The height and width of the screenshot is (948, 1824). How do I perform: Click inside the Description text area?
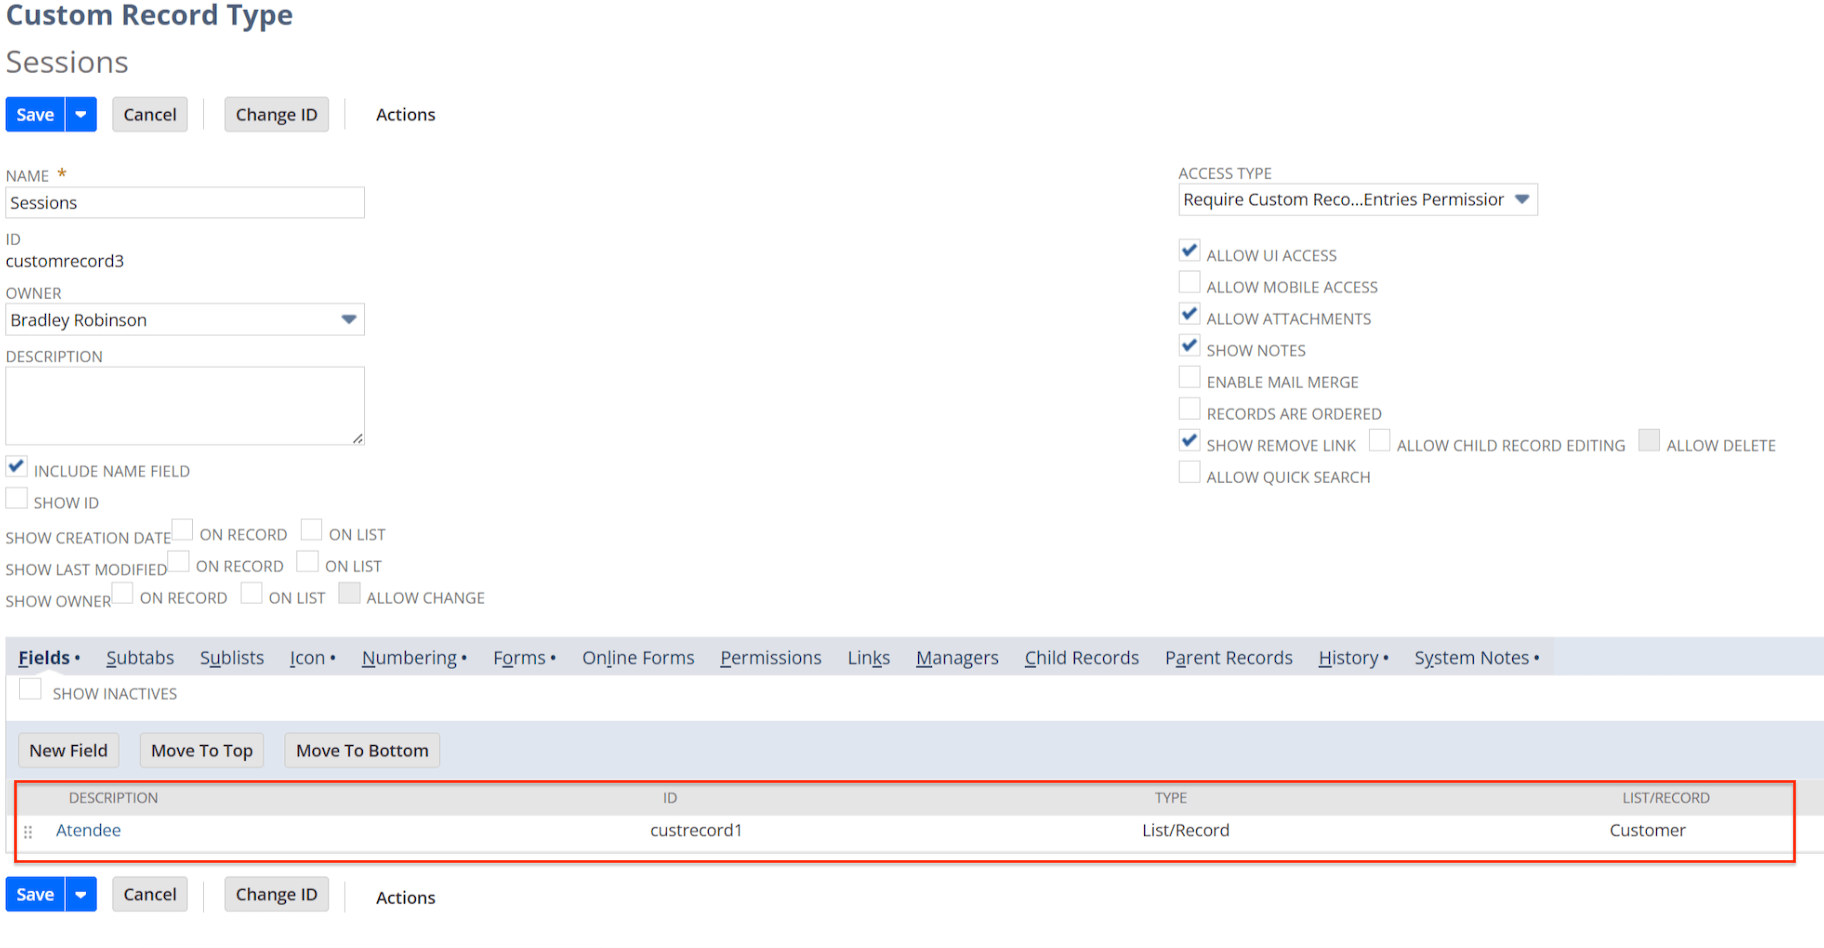pos(184,405)
